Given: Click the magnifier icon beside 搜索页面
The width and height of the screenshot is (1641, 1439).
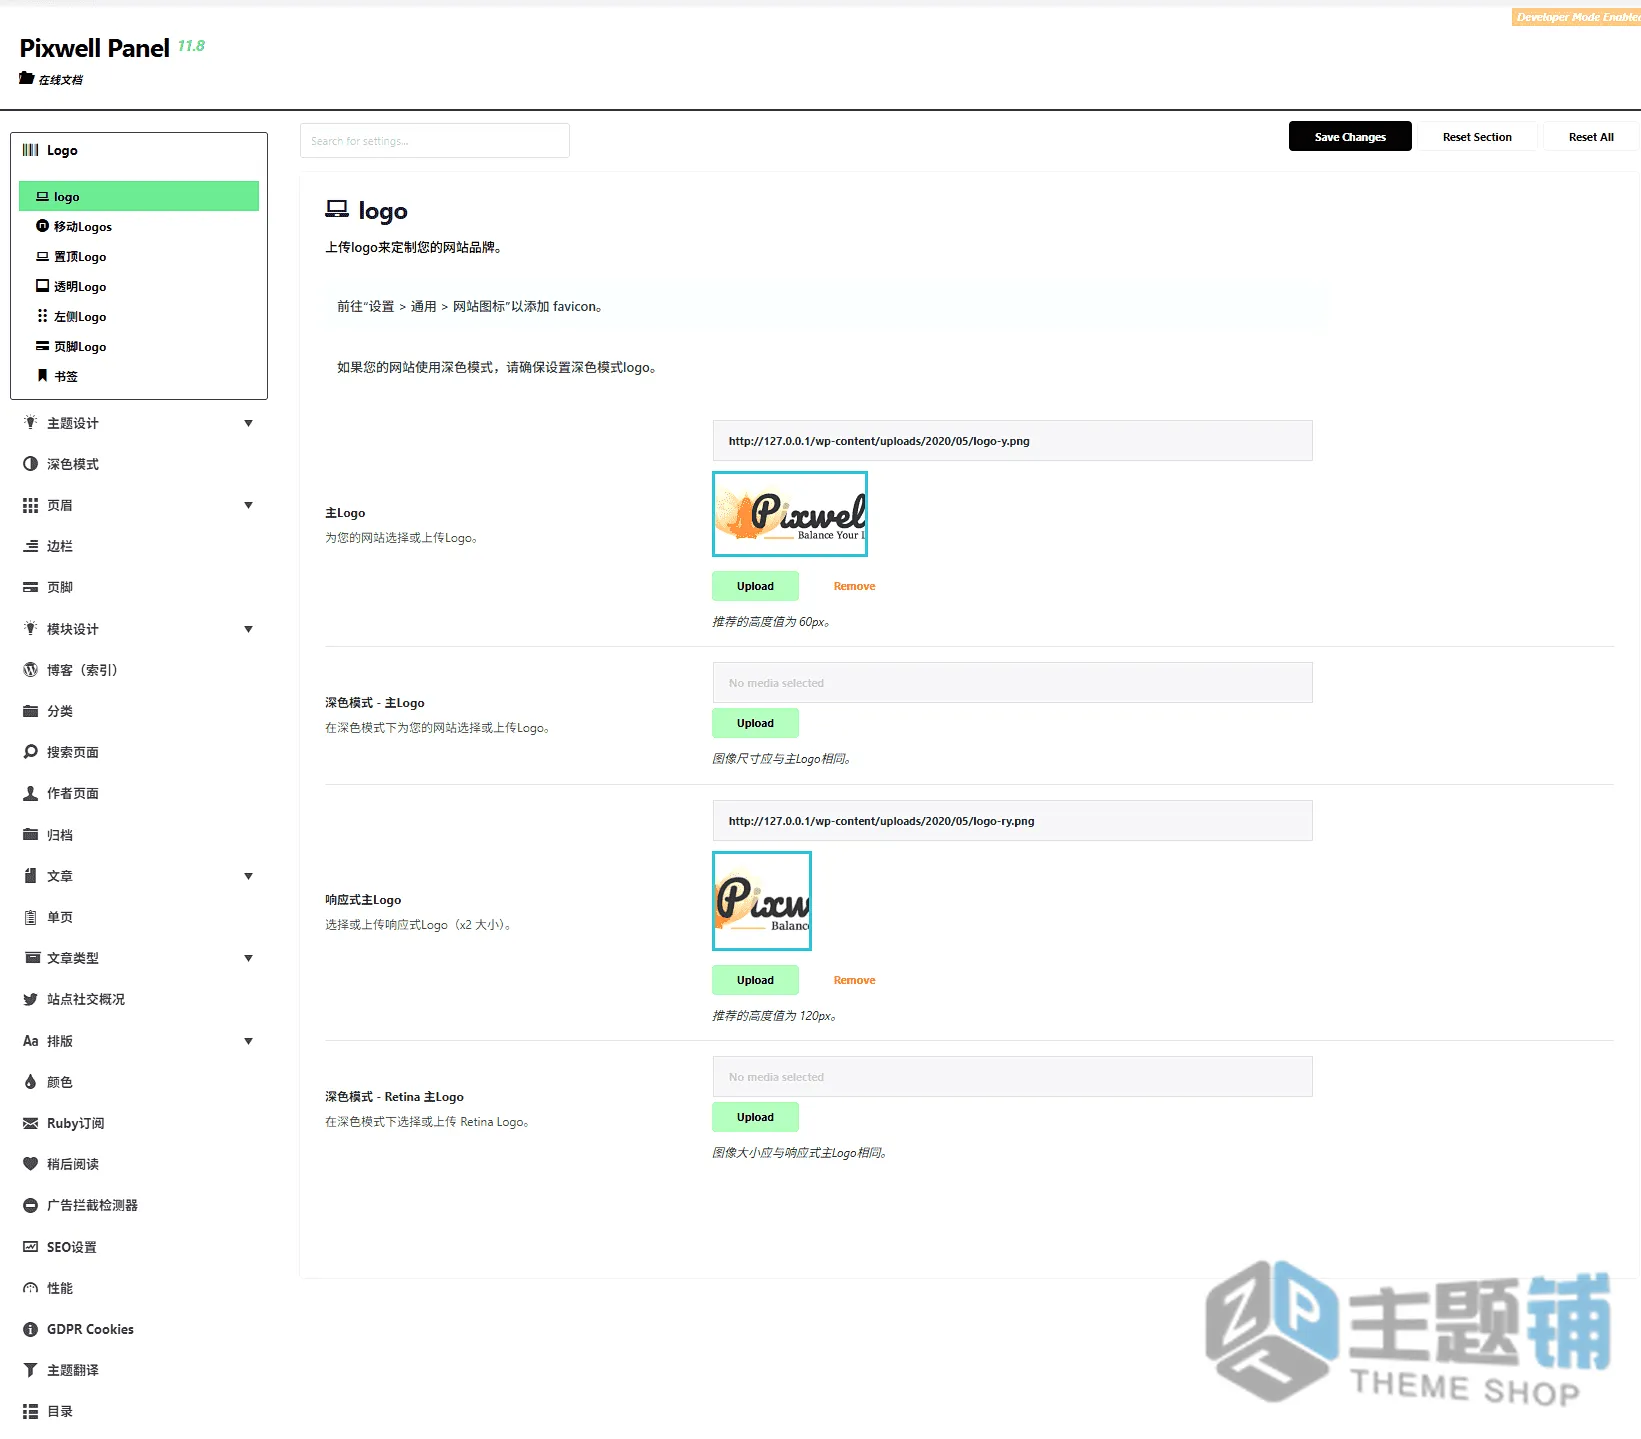Looking at the screenshot, I should (30, 752).
